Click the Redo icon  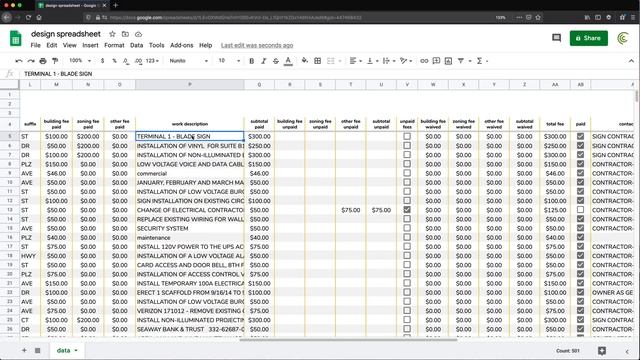point(31,61)
